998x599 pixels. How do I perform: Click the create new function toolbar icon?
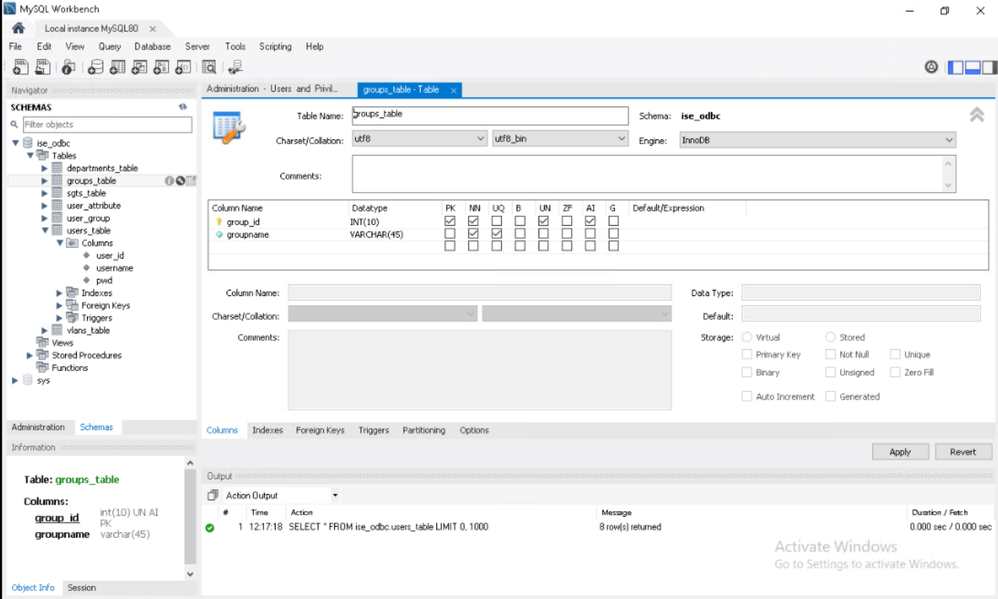click(183, 66)
